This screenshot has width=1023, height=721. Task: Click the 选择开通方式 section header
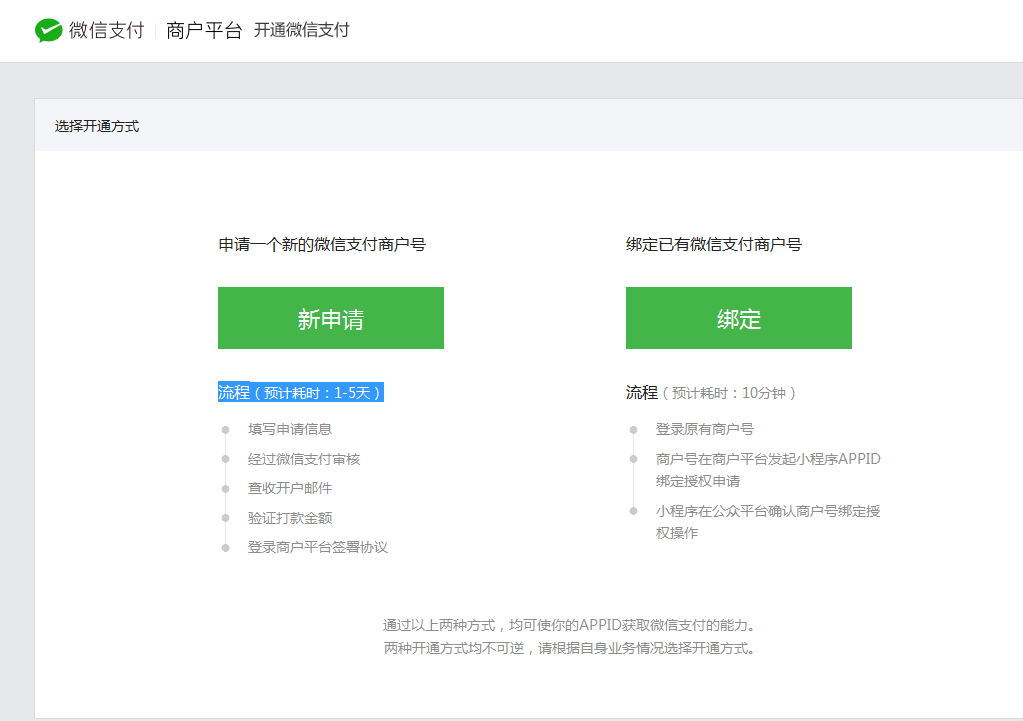[95, 126]
